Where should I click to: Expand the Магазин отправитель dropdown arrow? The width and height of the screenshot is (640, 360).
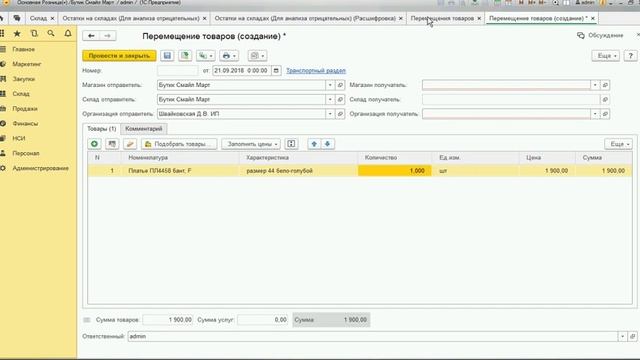pos(330,85)
